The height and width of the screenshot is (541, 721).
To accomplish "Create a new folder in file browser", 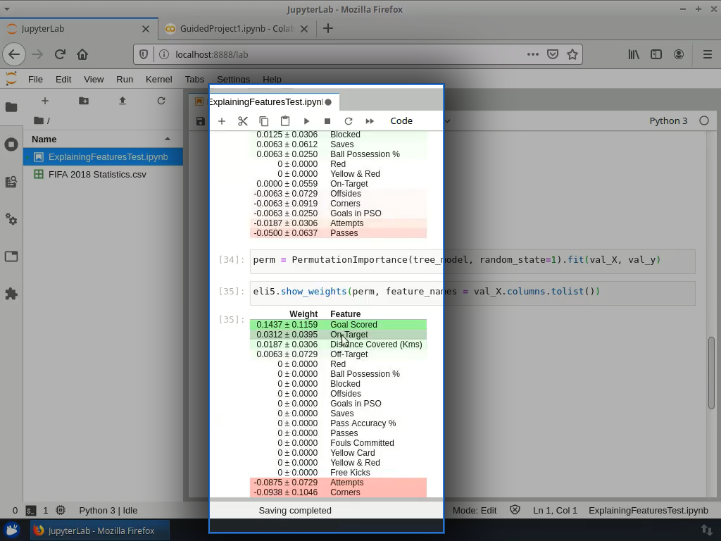I will [84, 101].
